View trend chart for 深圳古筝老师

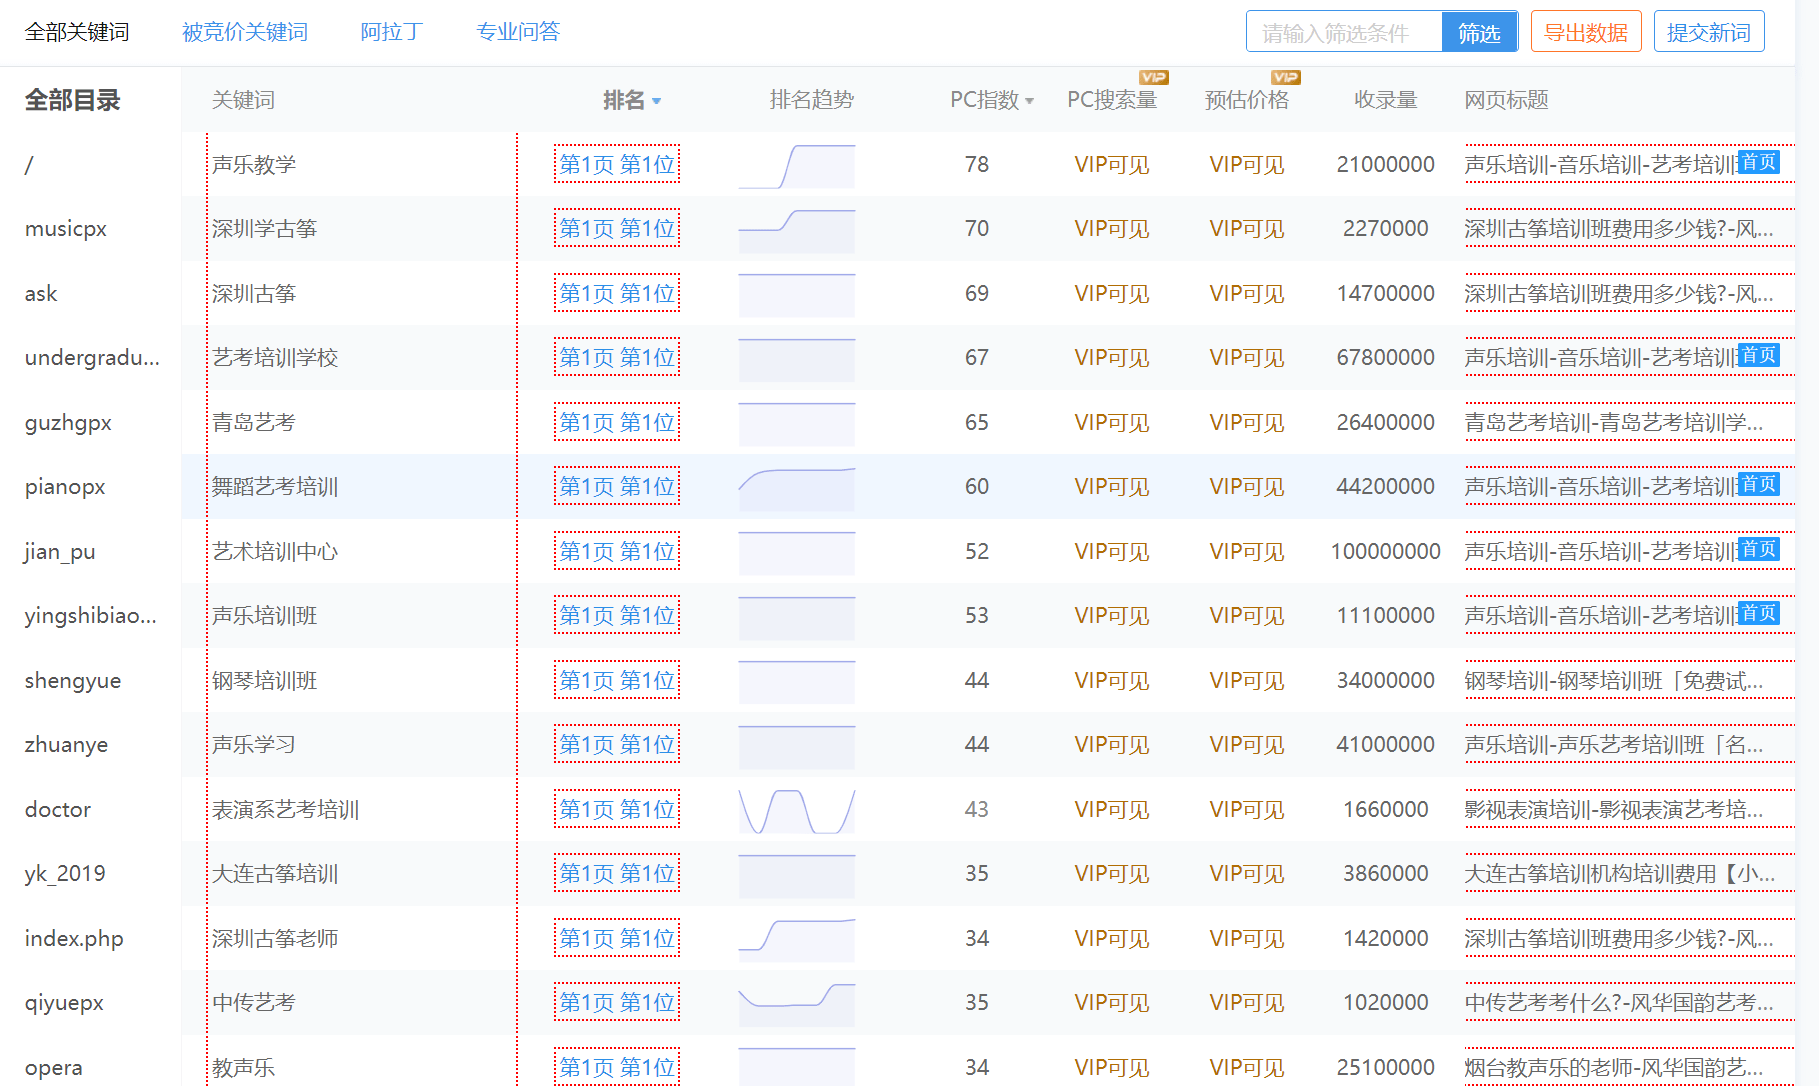click(797, 940)
